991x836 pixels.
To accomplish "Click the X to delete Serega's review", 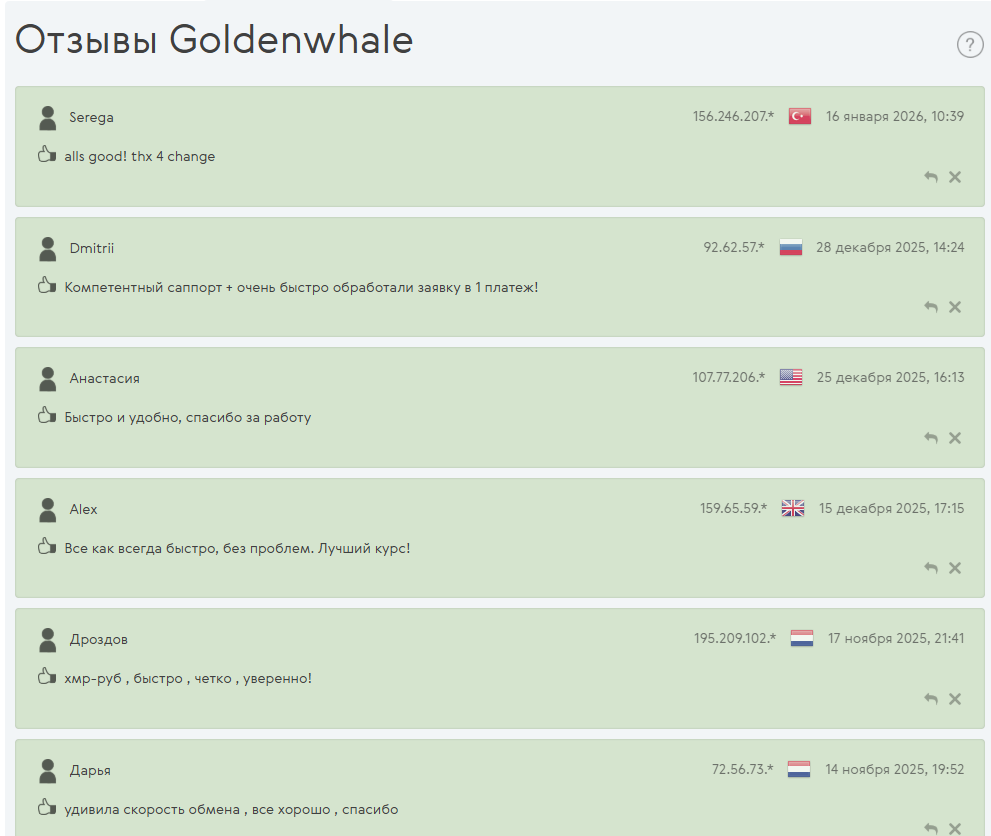I will coord(955,176).
